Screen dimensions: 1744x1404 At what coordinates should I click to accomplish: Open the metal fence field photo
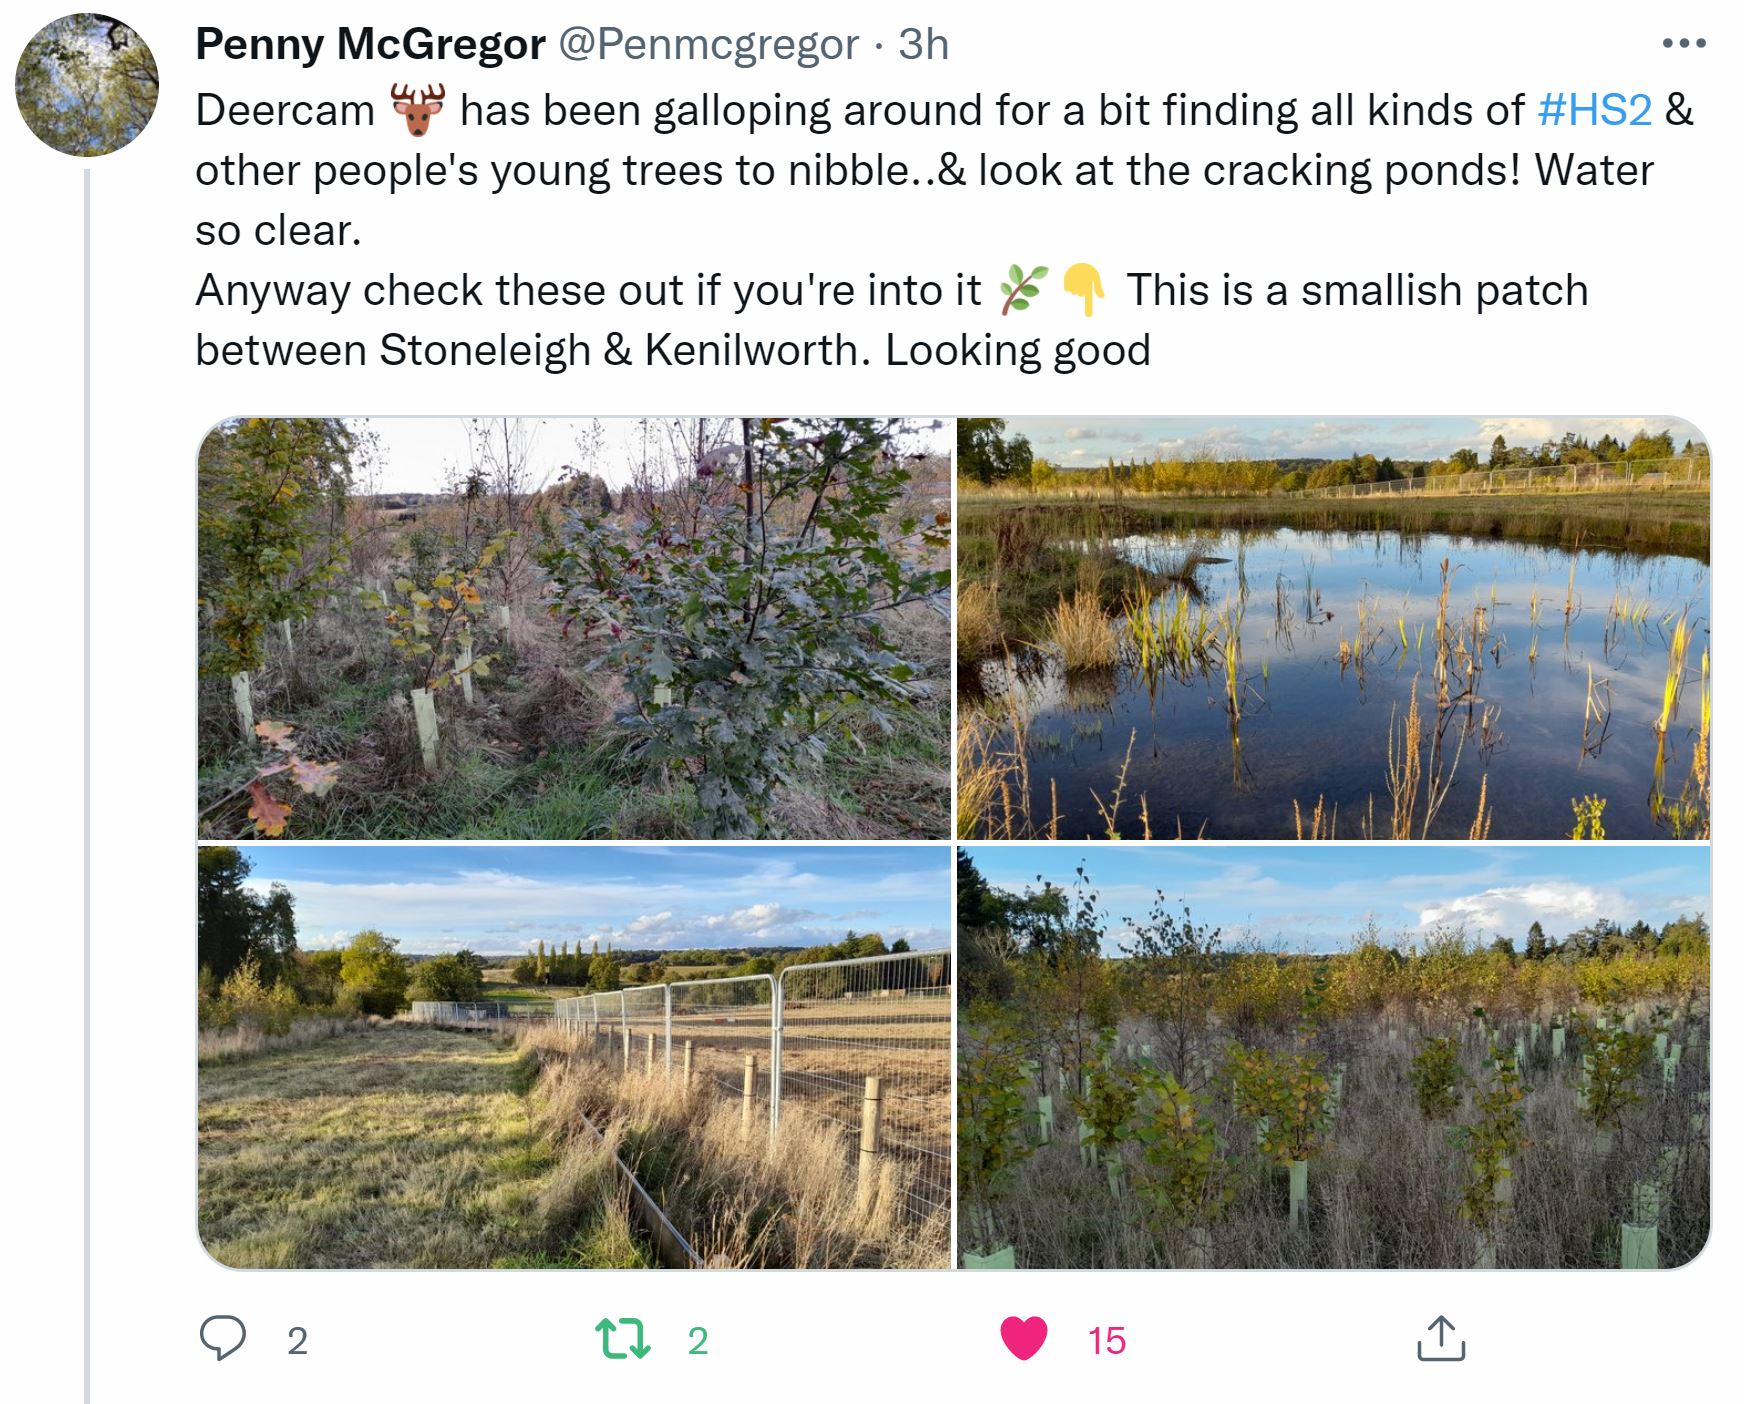574,1057
